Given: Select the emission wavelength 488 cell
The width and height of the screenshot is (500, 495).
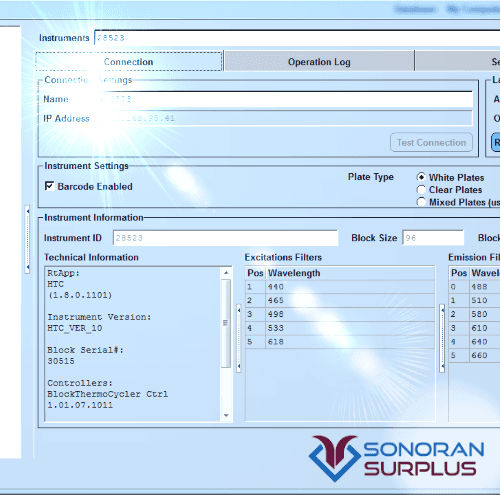Looking at the screenshot, I should [485, 287].
